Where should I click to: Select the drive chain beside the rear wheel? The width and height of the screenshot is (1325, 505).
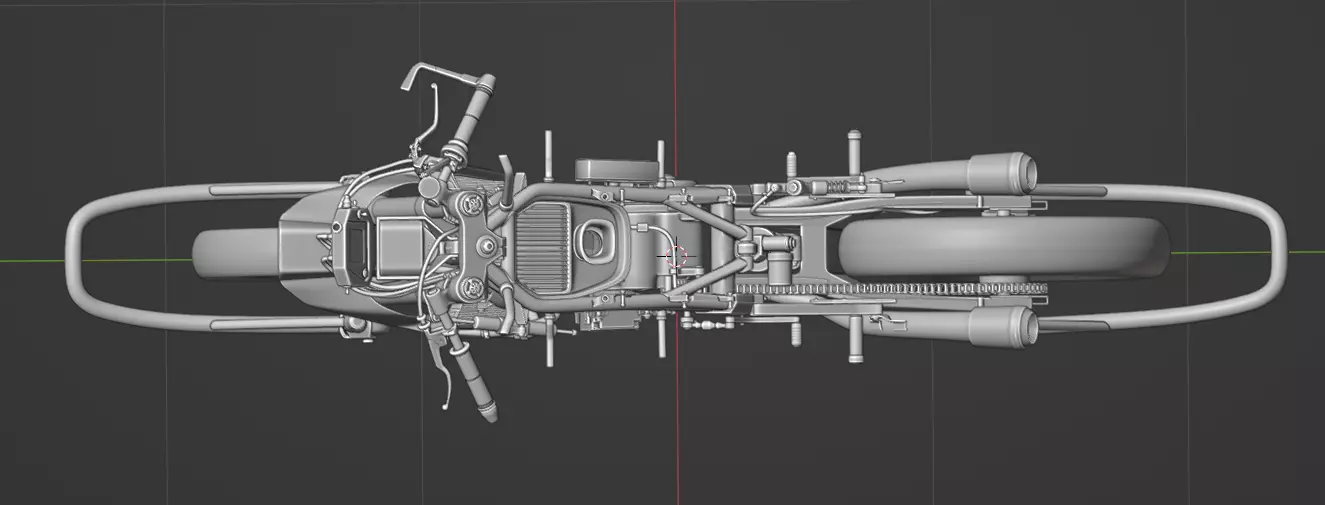pos(890,289)
